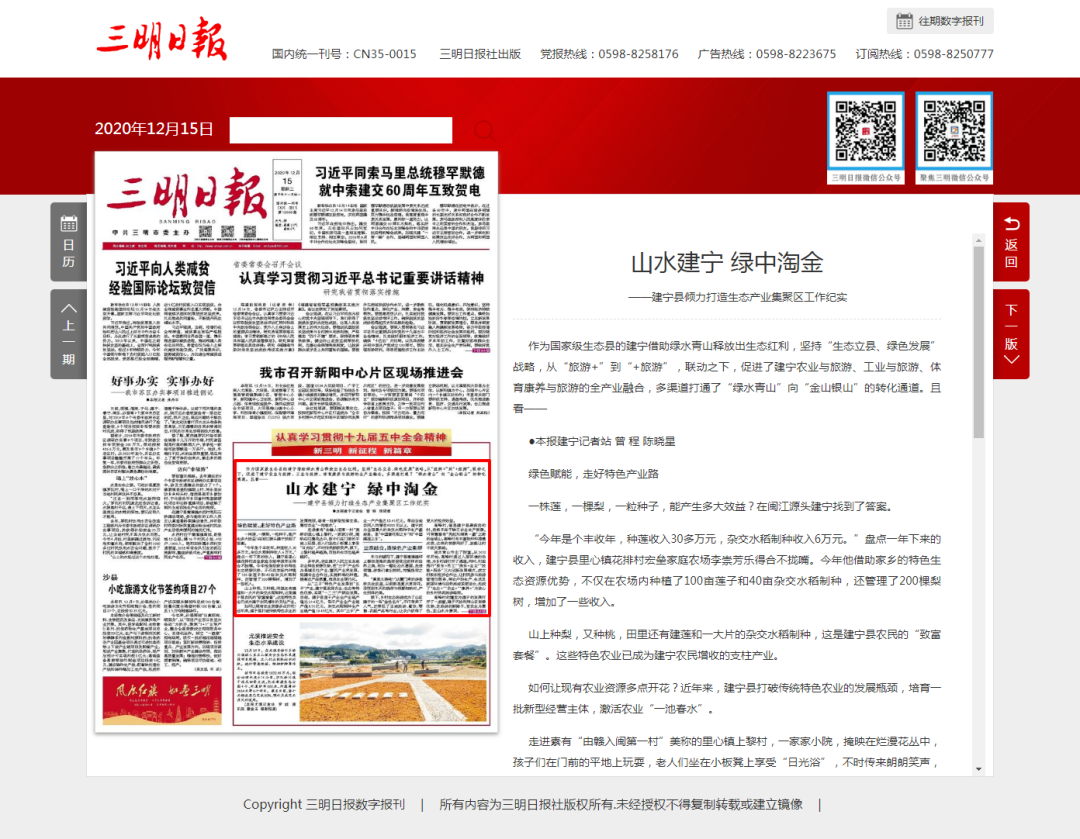Viewport: 1080px width, 839px height.
Task: Click intro paragraph starting 作为国家级生态县
Action: (x=727, y=377)
